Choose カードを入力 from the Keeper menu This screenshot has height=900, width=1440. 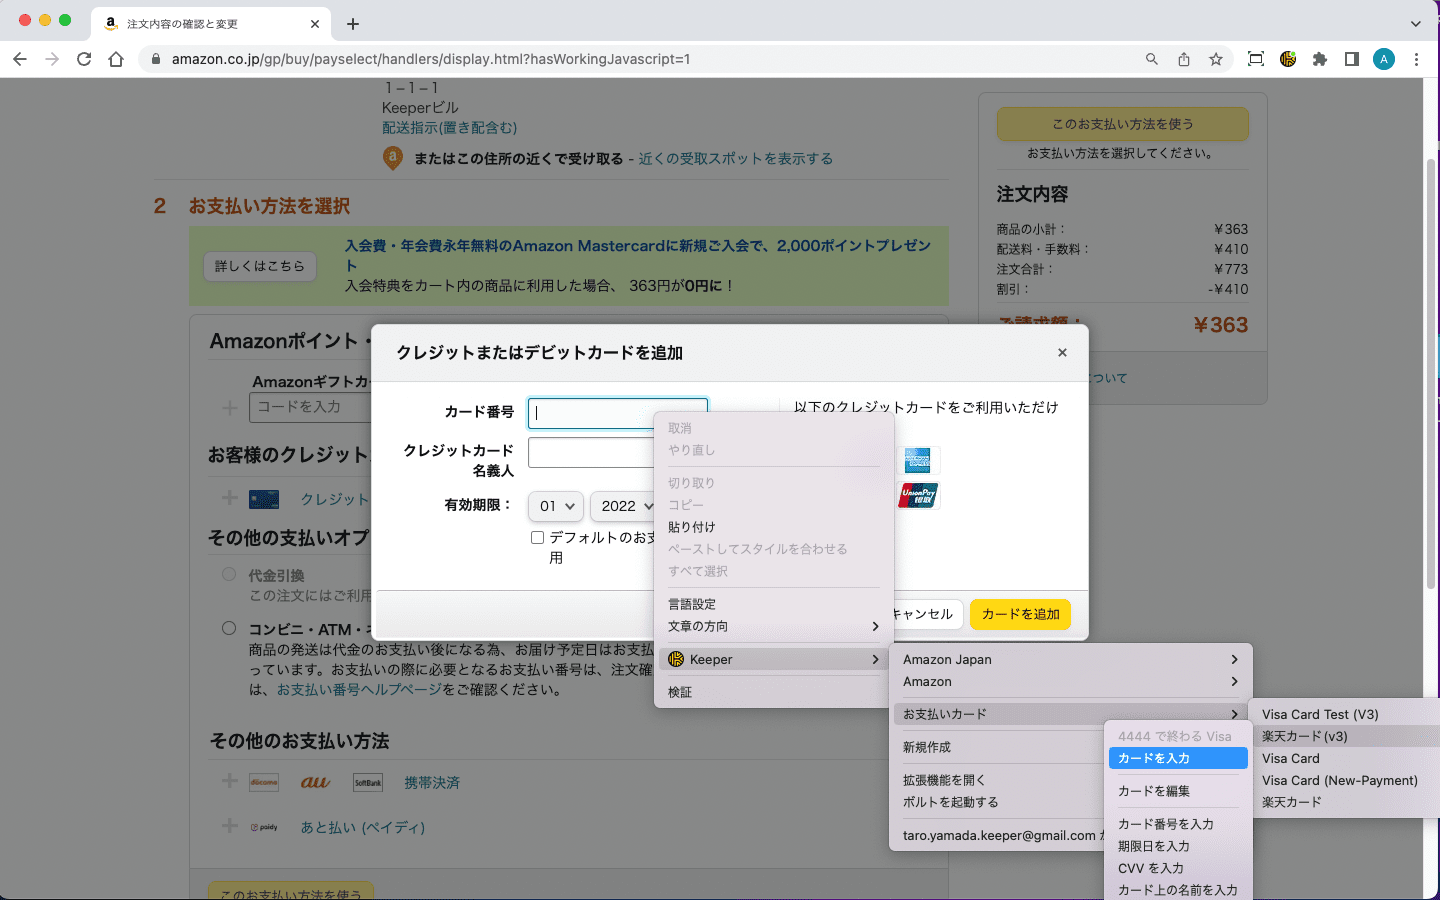pos(1177,759)
